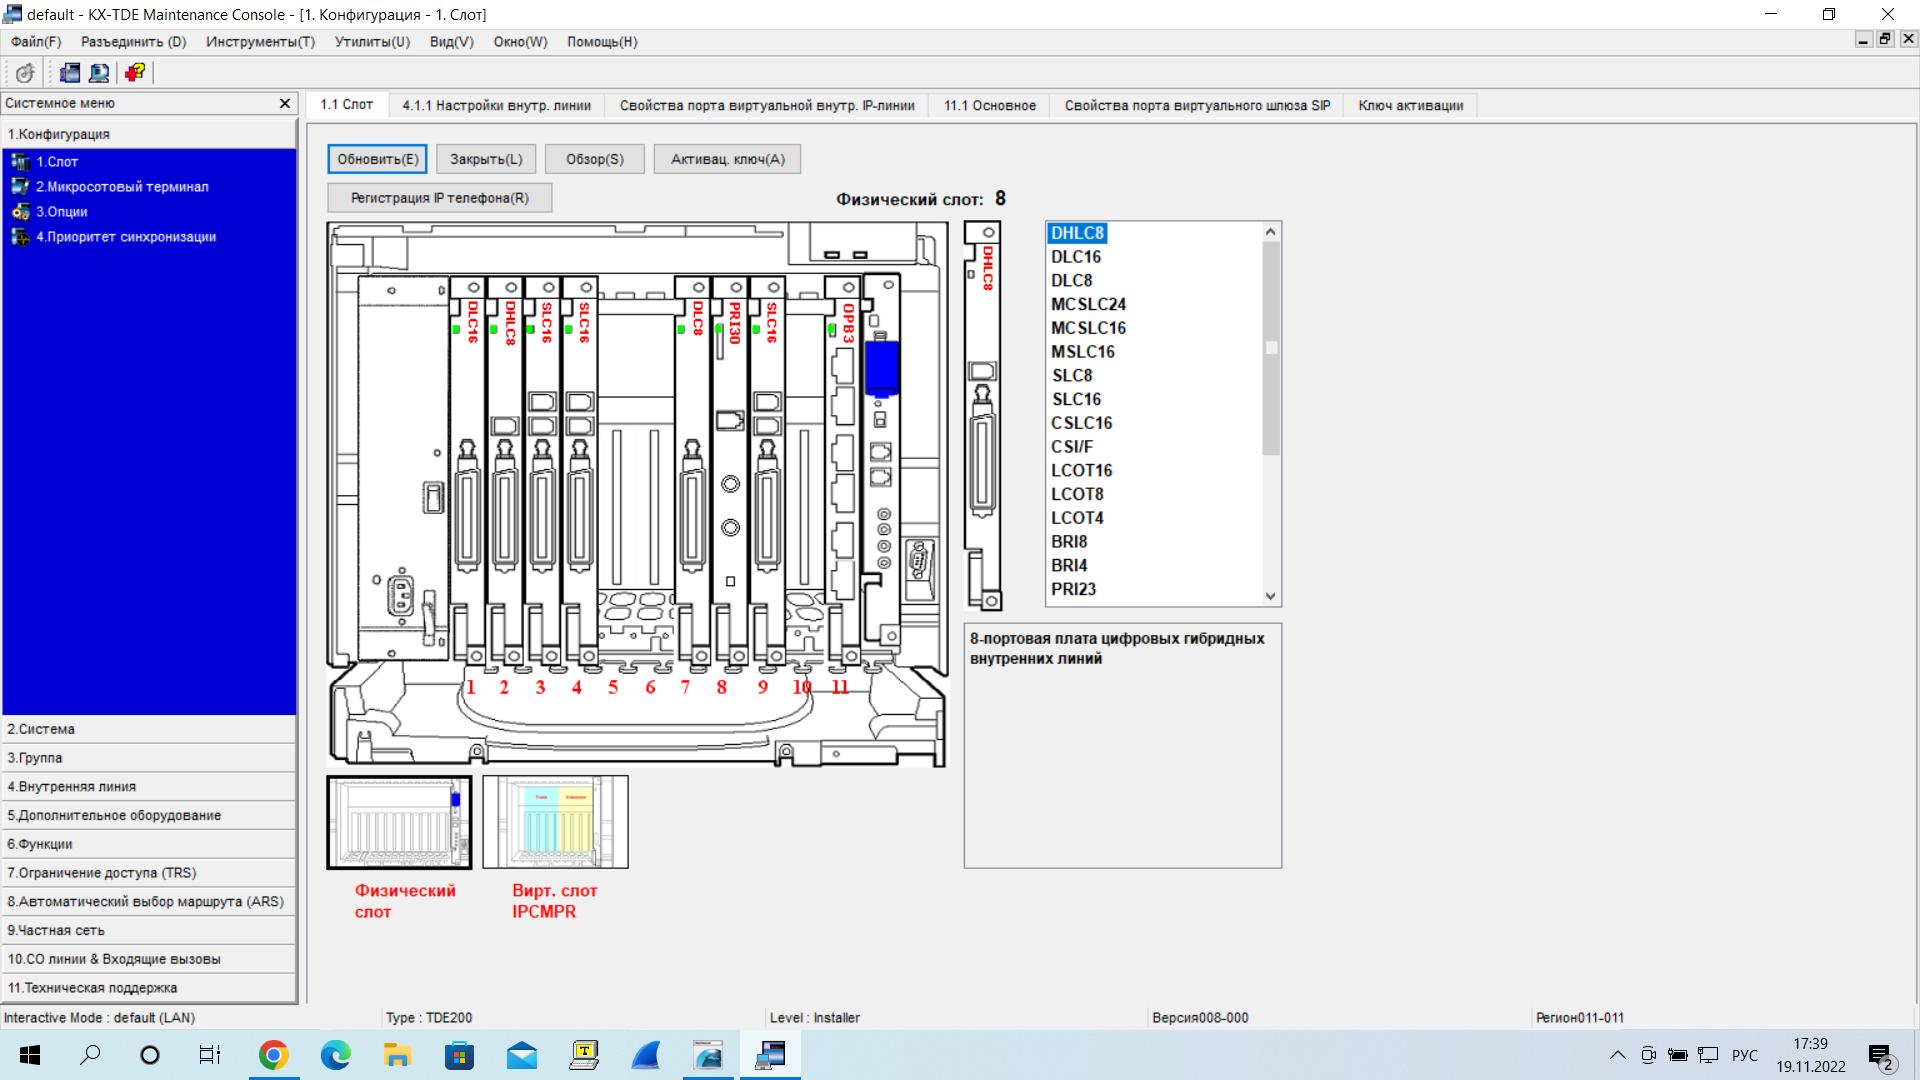The height and width of the screenshot is (1080, 1920).
Task: Click the power supply unit in cabinet
Action: (x=403, y=467)
